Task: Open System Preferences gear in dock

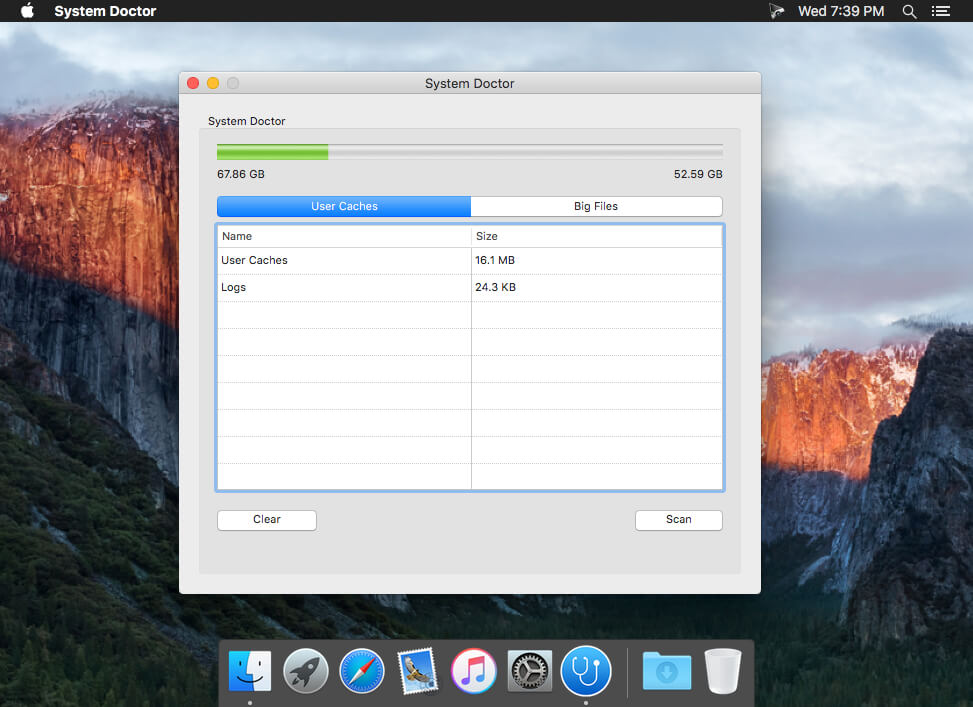Action: [x=529, y=671]
